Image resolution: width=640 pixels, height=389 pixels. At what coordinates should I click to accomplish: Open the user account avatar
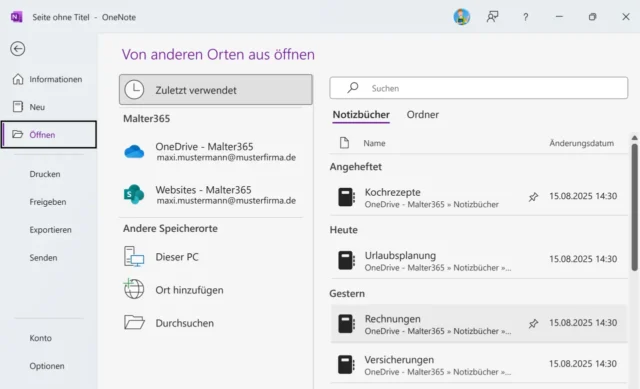click(462, 17)
